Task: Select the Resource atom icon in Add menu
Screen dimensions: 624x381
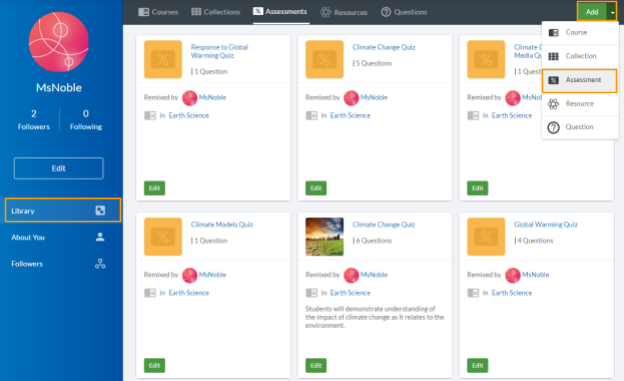Action: (x=554, y=104)
